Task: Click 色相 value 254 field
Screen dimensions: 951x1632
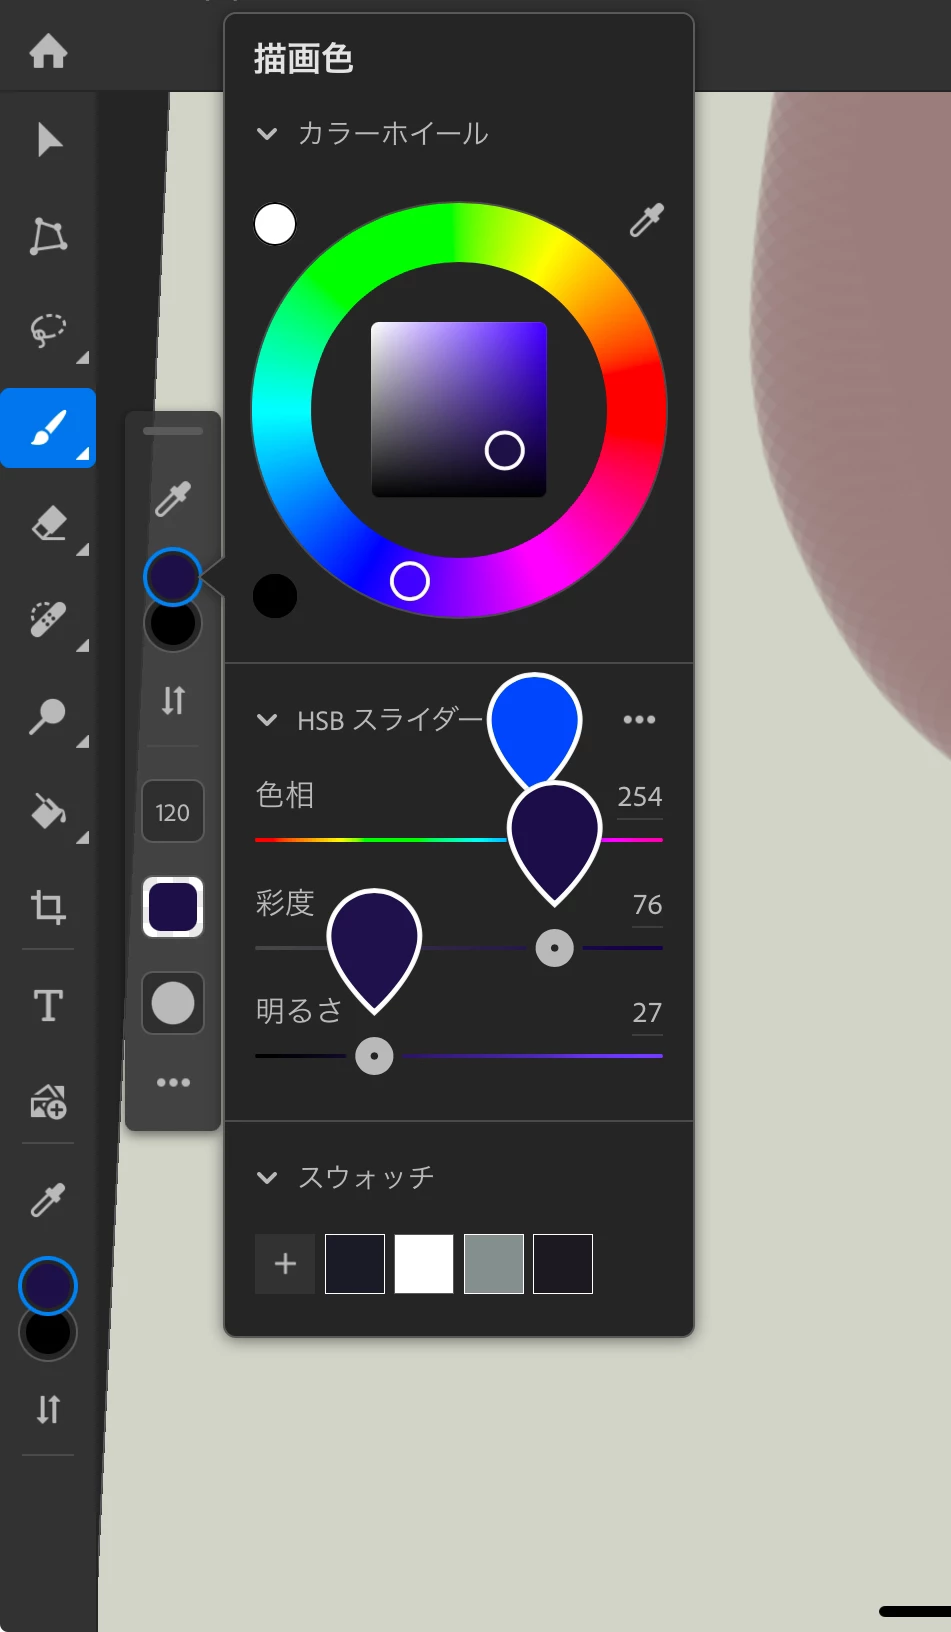Action: coord(640,797)
